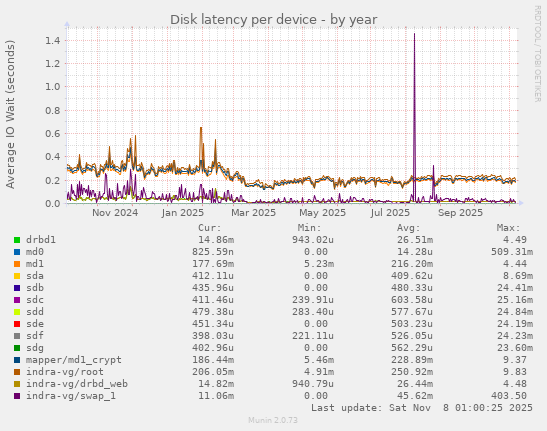Click the mapper/md1_crypt max value 9.37
Image resolution: width=547 pixels, height=431 pixels.
(x=515, y=360)
